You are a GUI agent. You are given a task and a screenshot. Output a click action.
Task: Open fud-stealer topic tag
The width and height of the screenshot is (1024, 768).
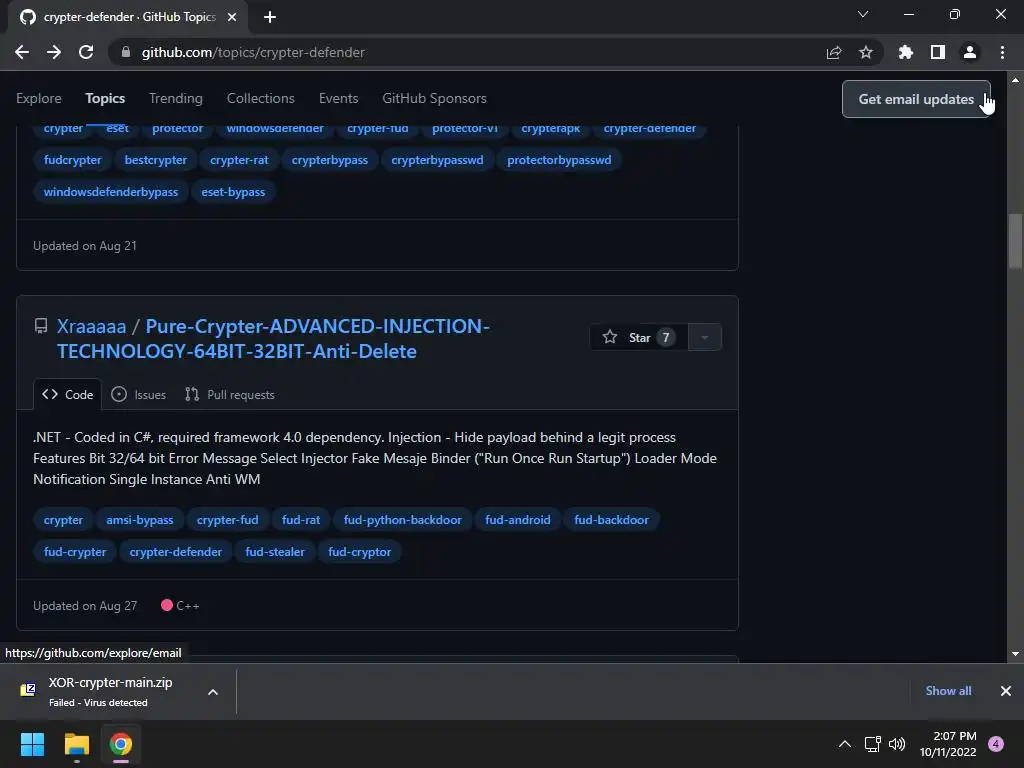[x=275, y=552]
